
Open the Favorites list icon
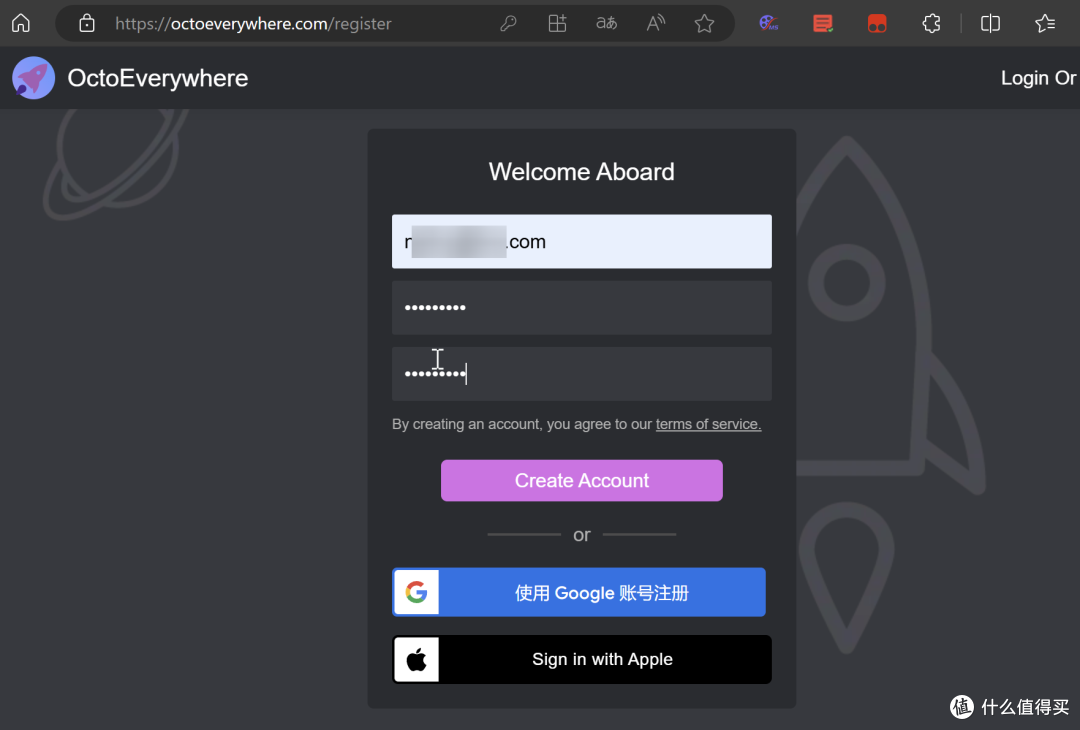(1045, 23)
